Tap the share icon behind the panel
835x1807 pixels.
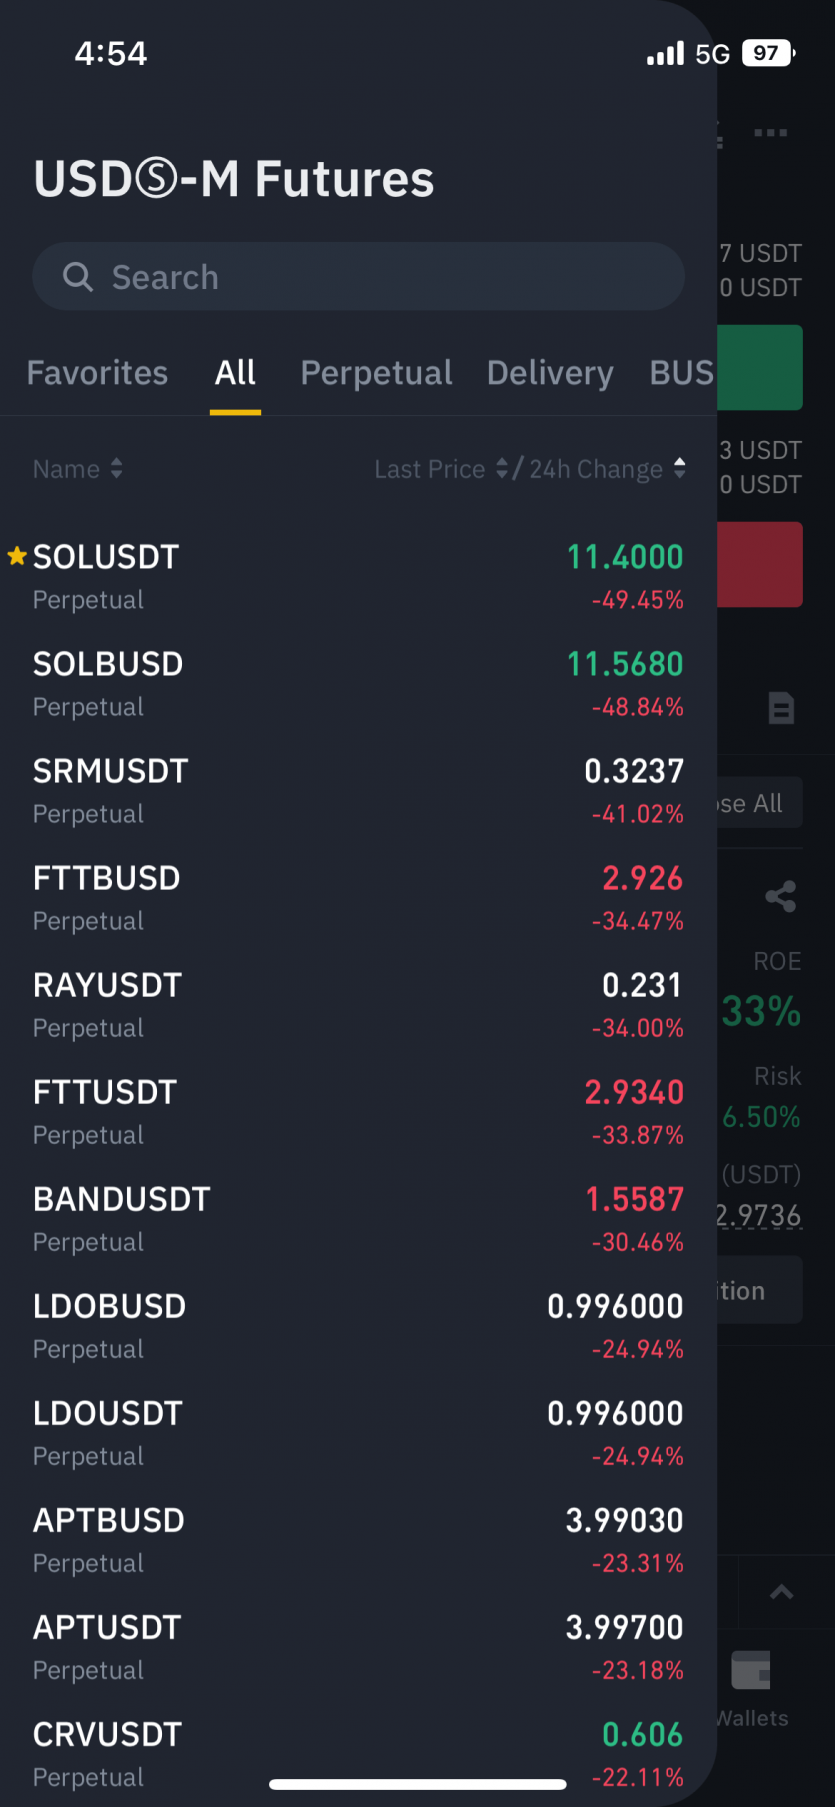(x=781, y=896)
